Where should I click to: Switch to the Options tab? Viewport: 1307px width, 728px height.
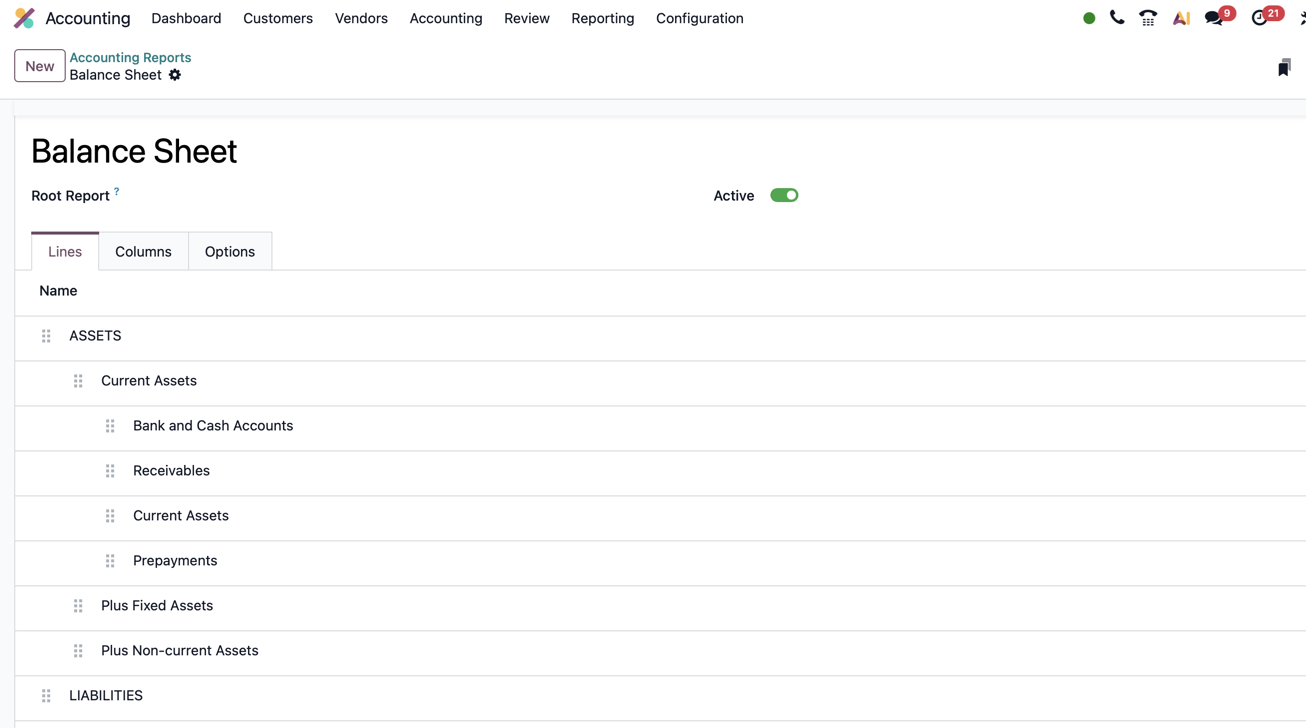[230, 251]
